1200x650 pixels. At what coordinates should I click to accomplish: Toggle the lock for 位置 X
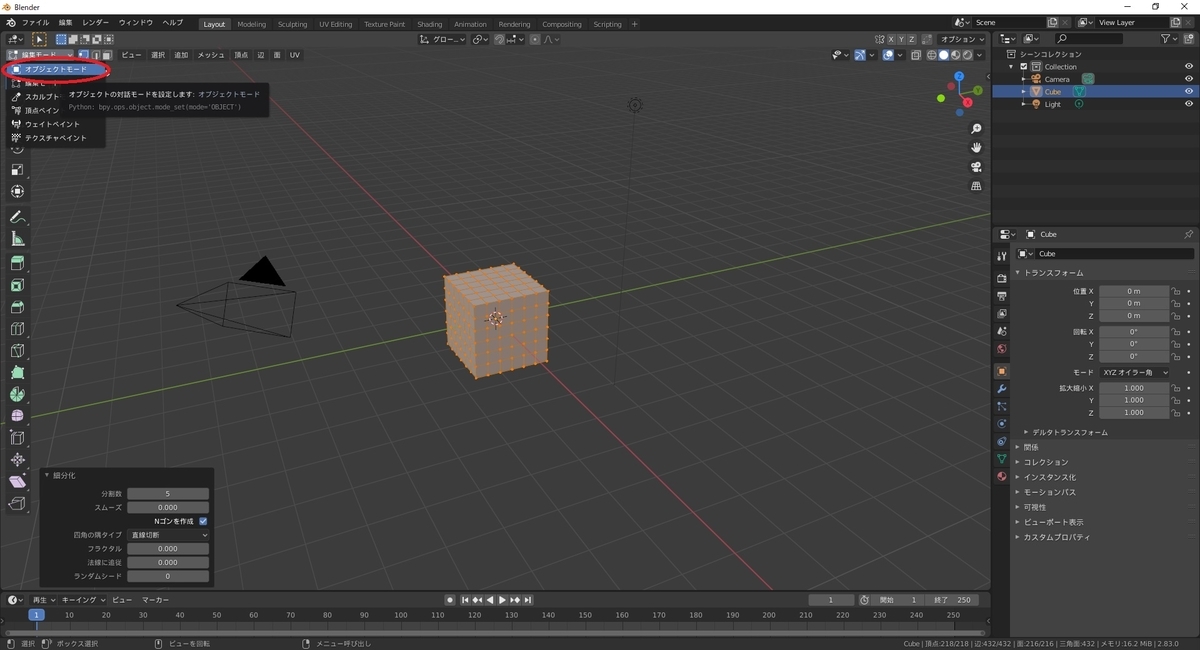pos(1176,291)
